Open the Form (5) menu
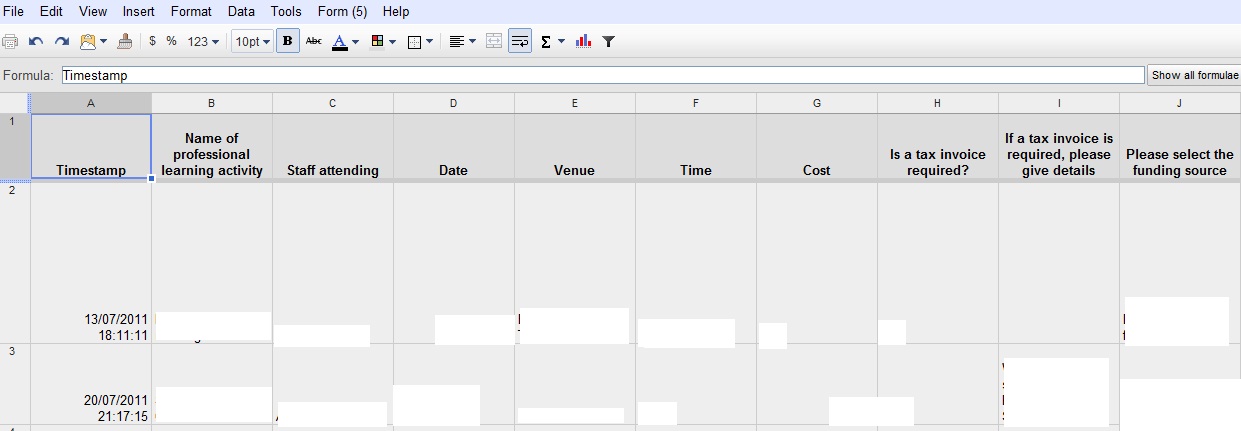Image resolution: width=1241 pixels, height=431 pixels. 342,11
